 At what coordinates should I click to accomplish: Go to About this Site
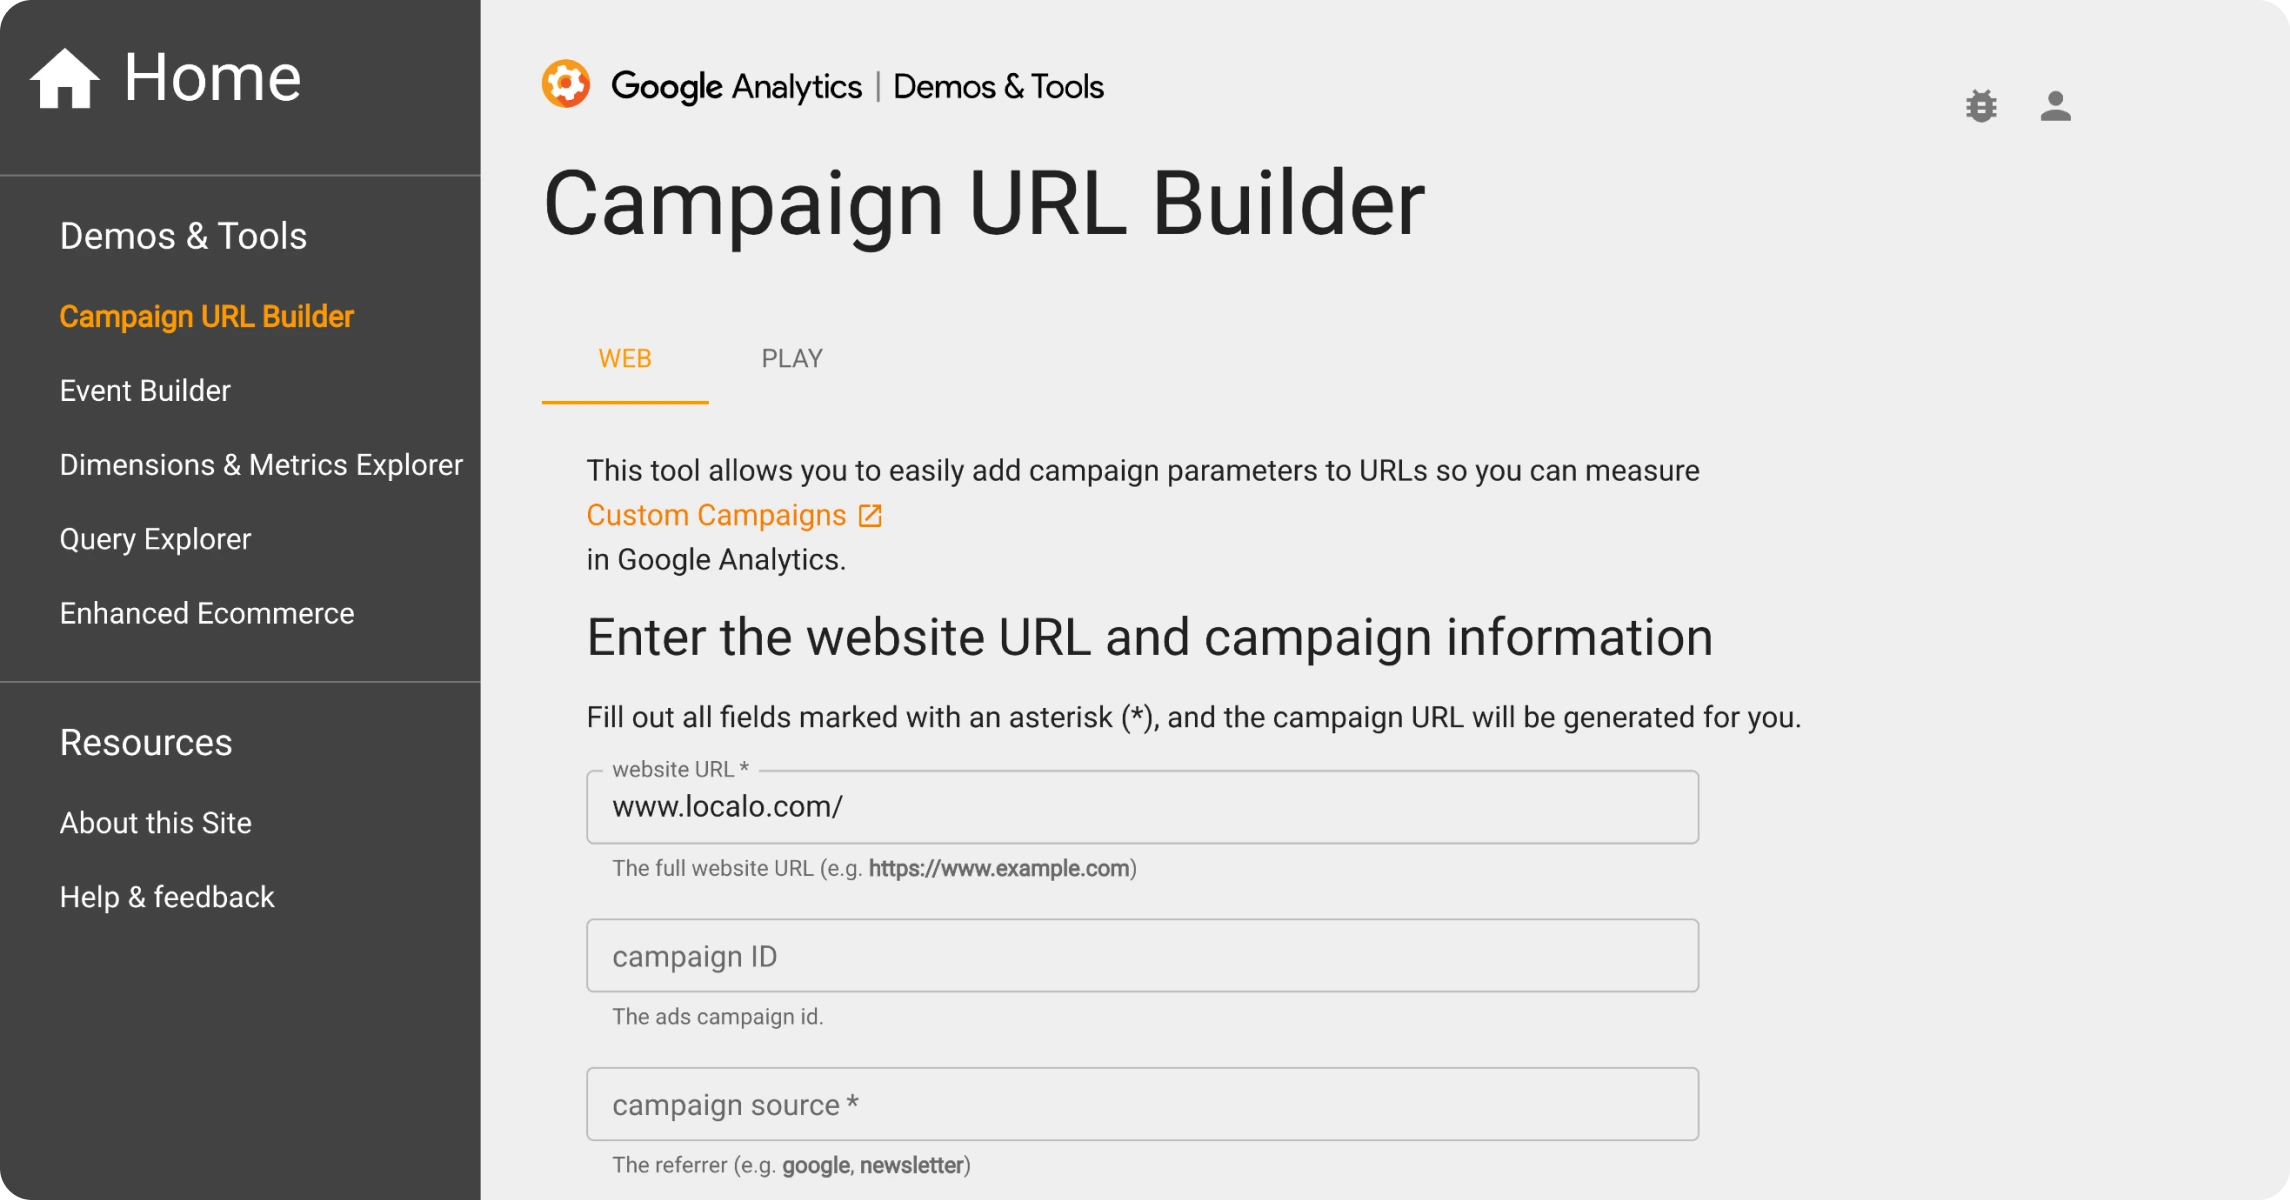click(156, 822)
